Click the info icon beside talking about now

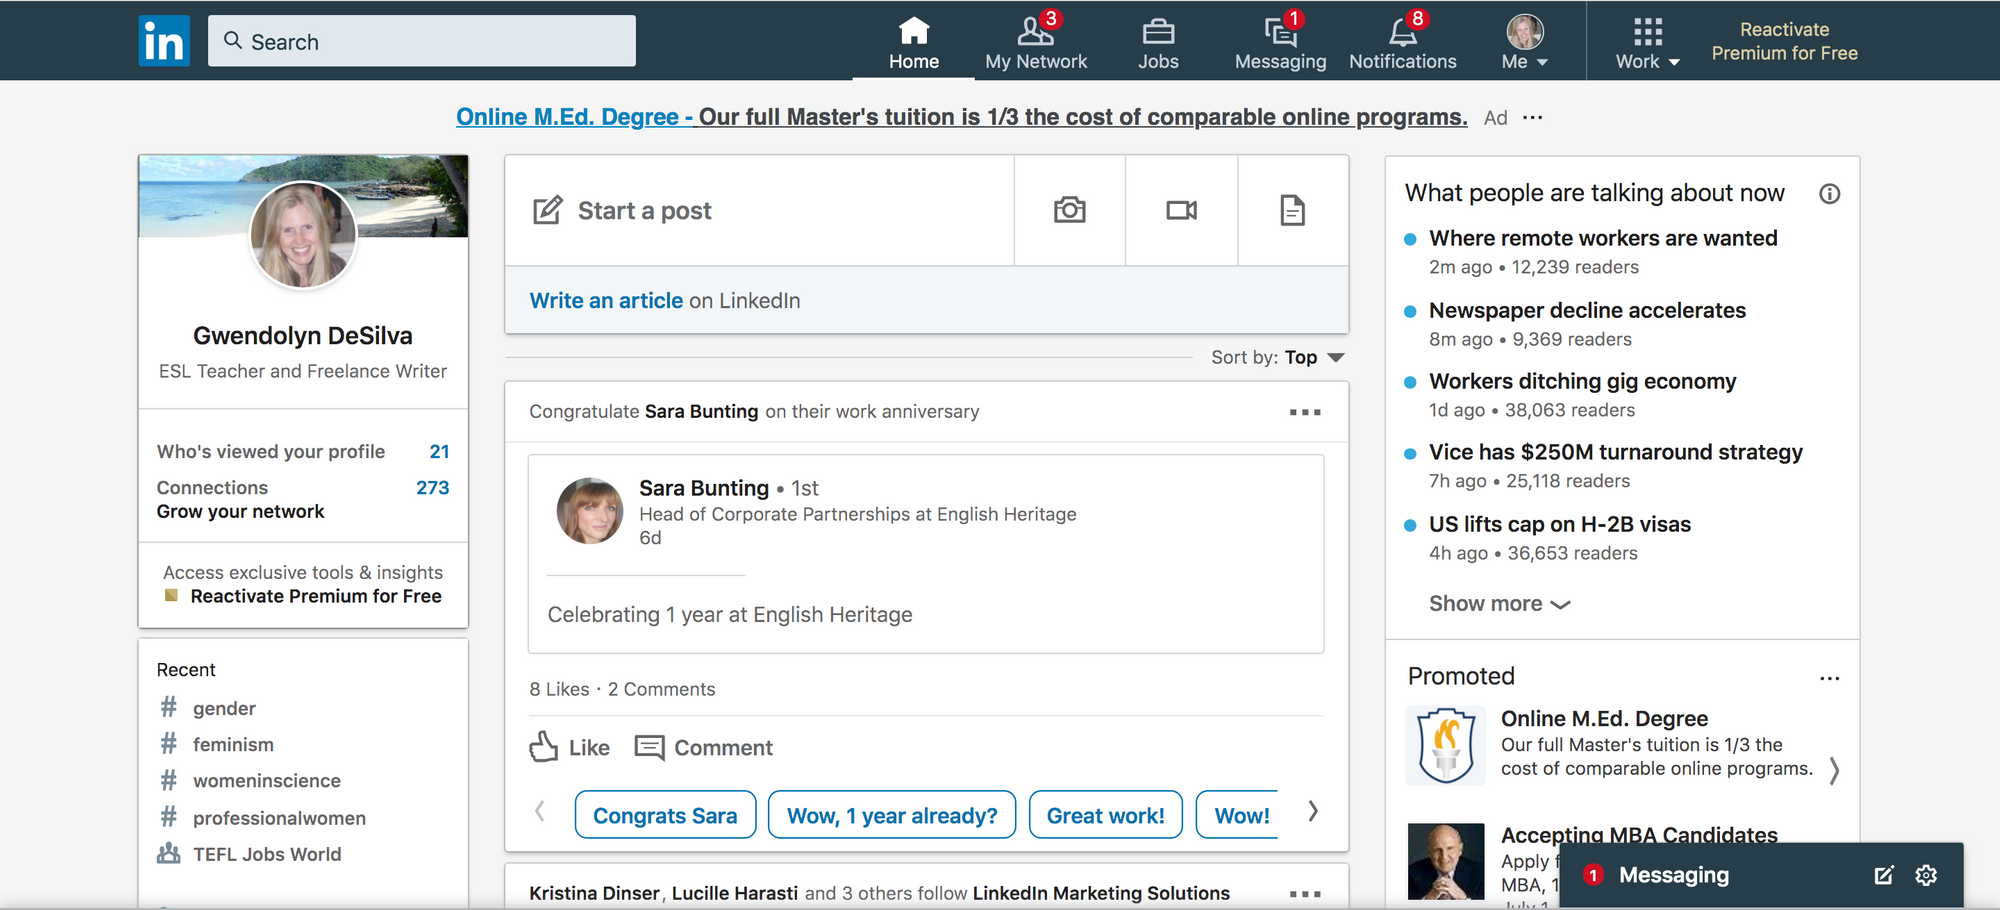(1829, 193)
